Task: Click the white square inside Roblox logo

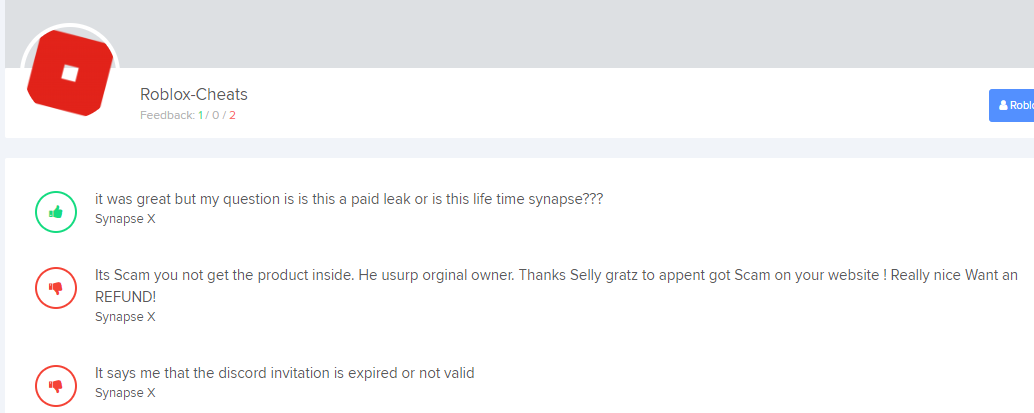Action: (69, 72)
